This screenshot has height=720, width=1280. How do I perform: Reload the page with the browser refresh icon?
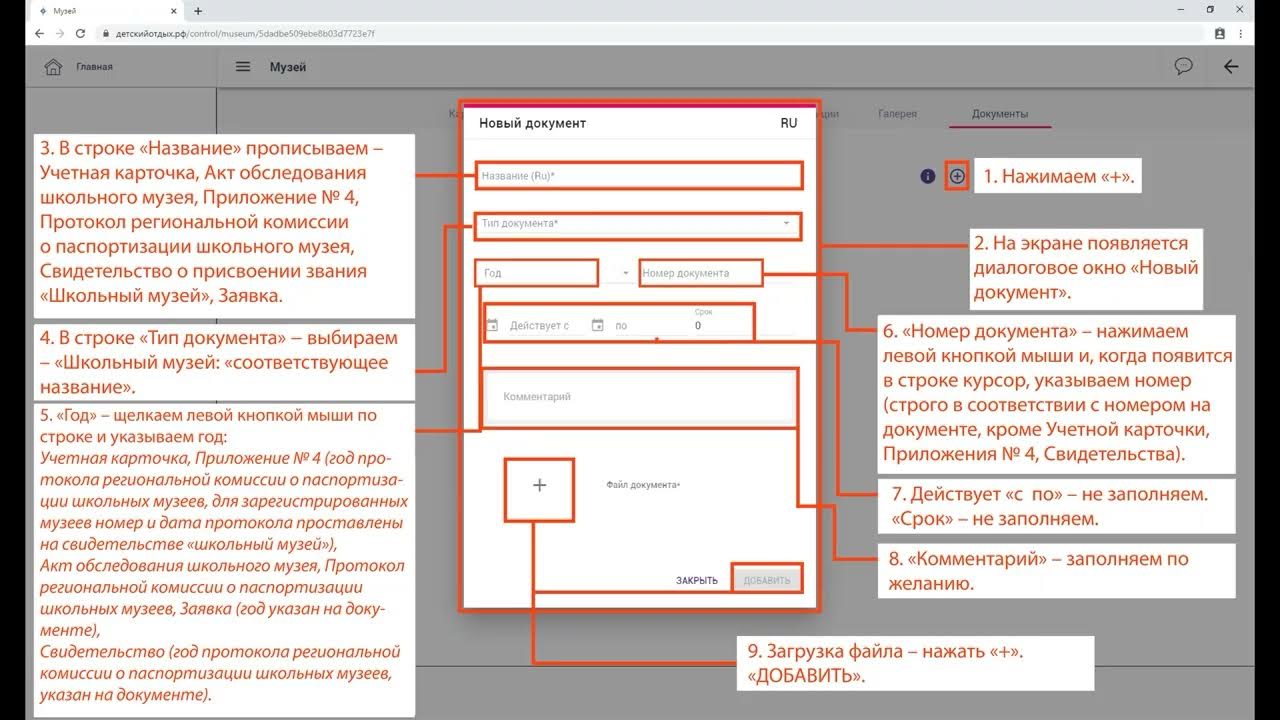[82, 33]
